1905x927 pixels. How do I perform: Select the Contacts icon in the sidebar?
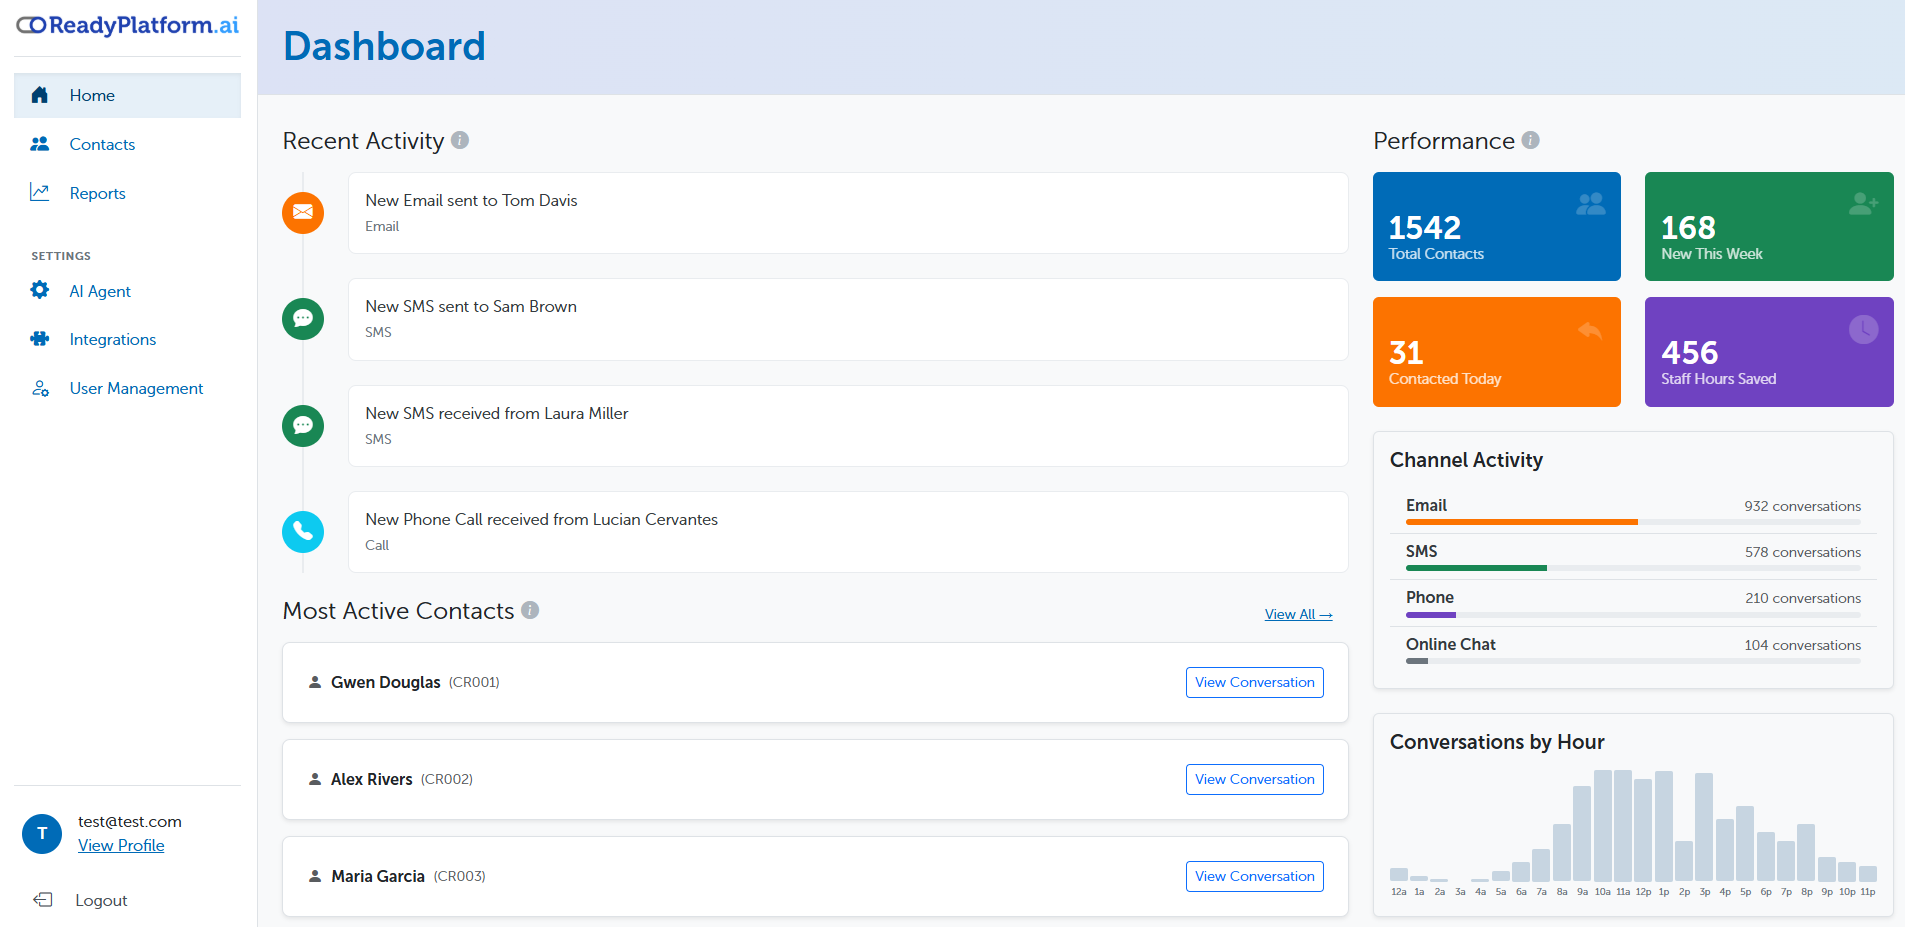click(x=40, y=144)
